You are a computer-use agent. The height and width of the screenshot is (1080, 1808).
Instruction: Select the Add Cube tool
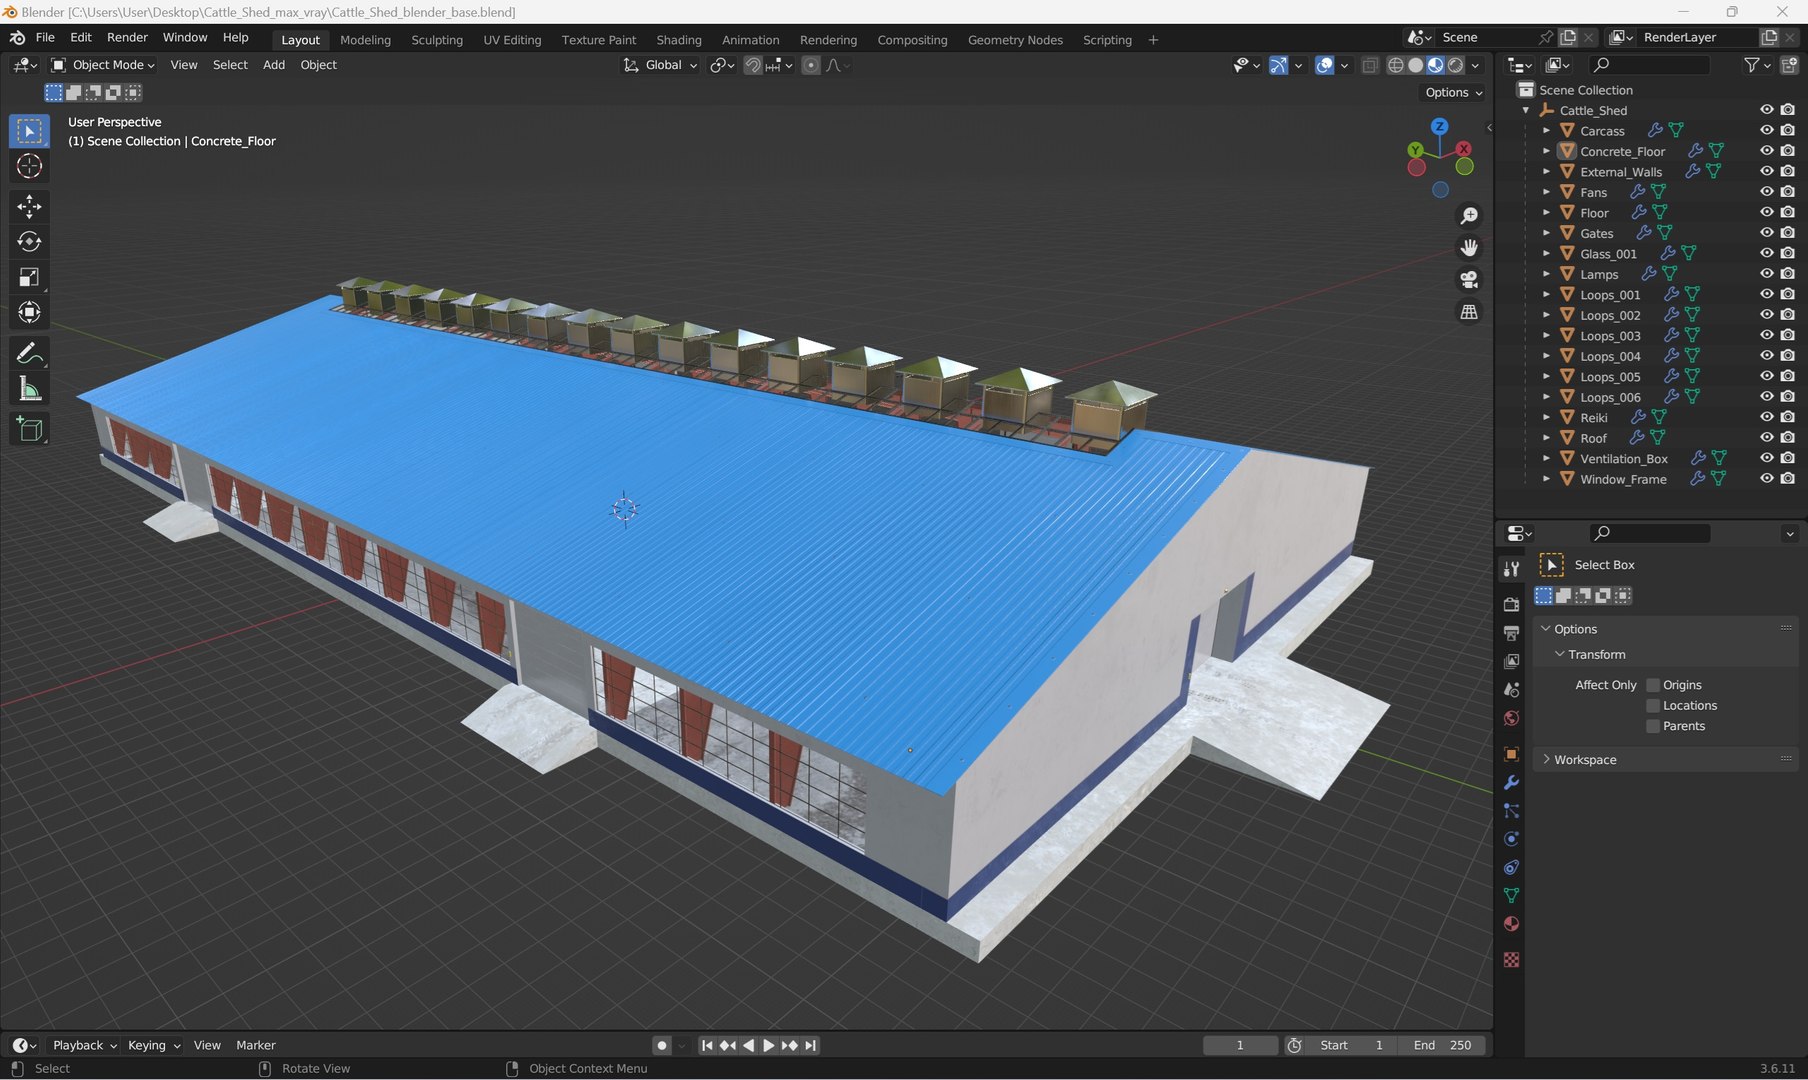29,430
